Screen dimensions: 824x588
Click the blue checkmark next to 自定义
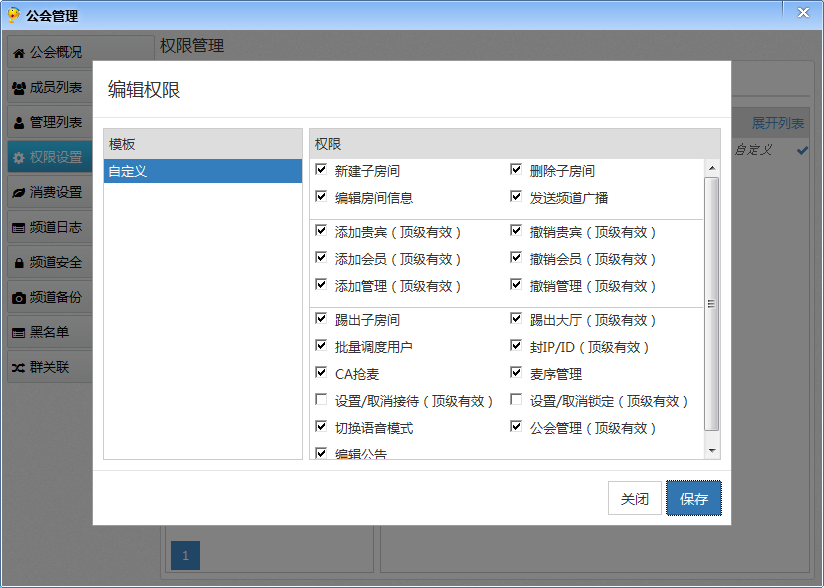pos(802,151)
